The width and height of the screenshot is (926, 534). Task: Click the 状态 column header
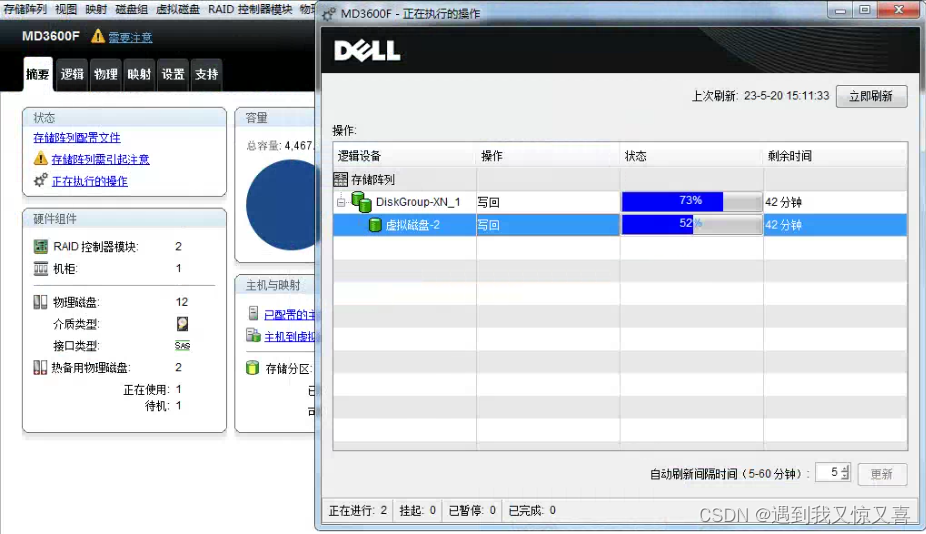pyautogui.click(x=692, y=156)
